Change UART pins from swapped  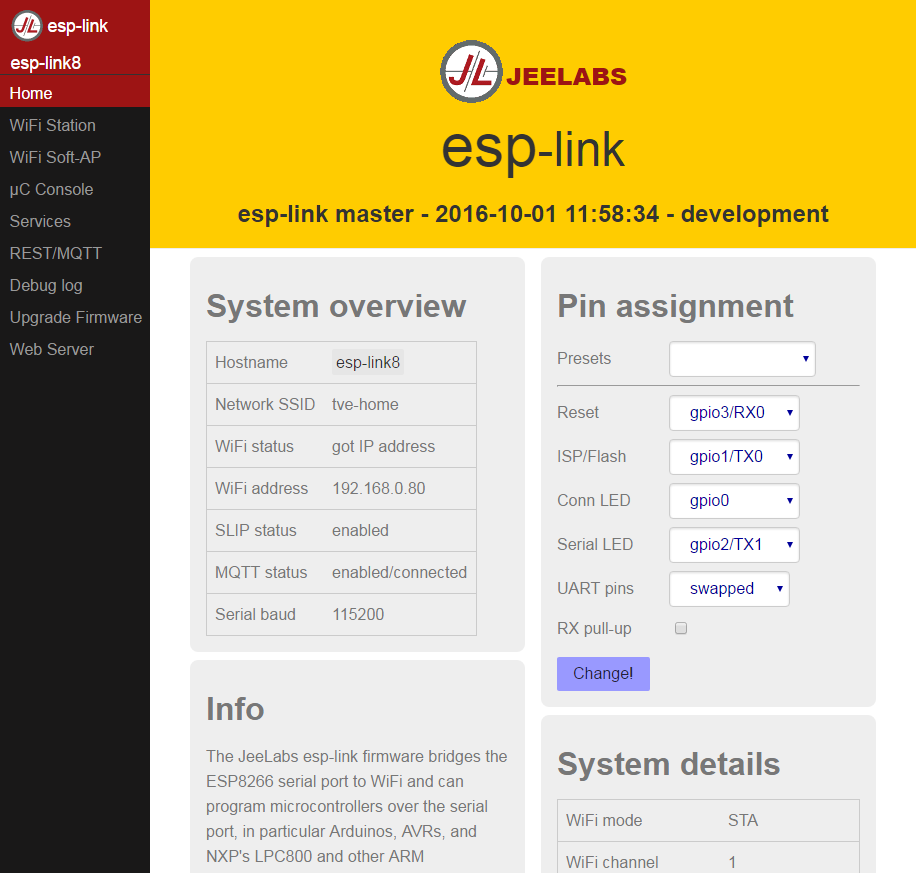729,589
